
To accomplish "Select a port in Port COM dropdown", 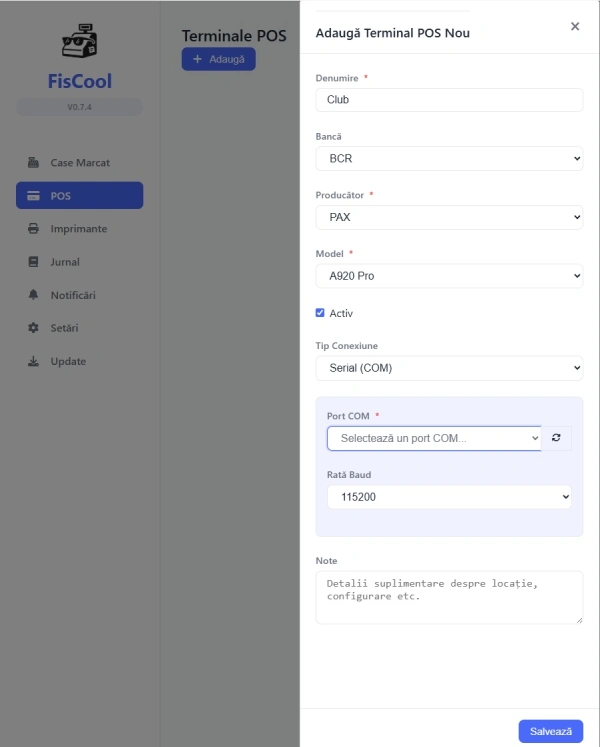I will (434, 438).
